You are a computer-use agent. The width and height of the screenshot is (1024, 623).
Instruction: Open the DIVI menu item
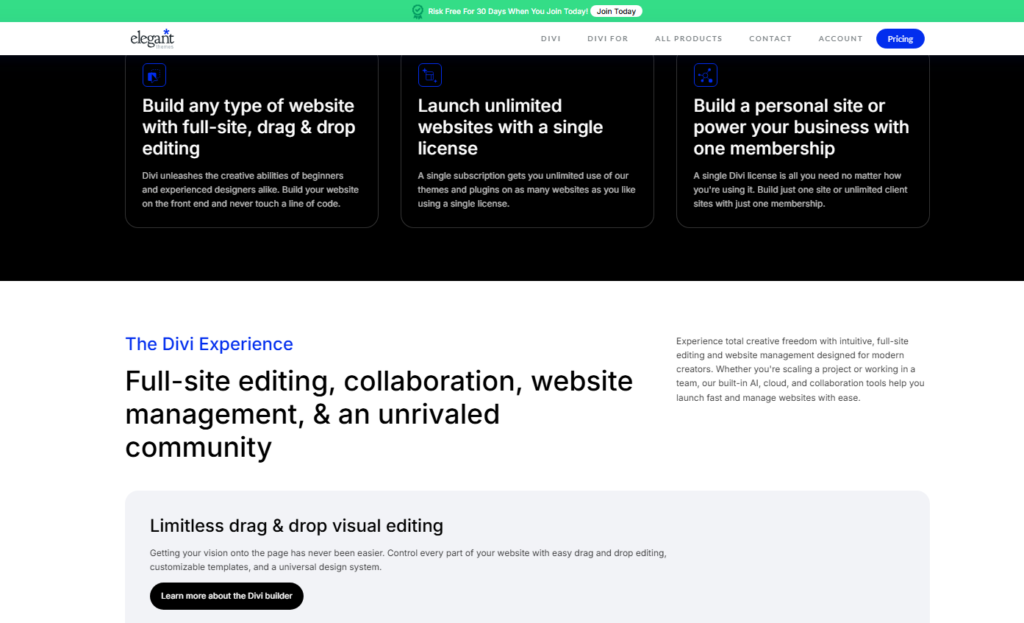(x=551, y=39)
